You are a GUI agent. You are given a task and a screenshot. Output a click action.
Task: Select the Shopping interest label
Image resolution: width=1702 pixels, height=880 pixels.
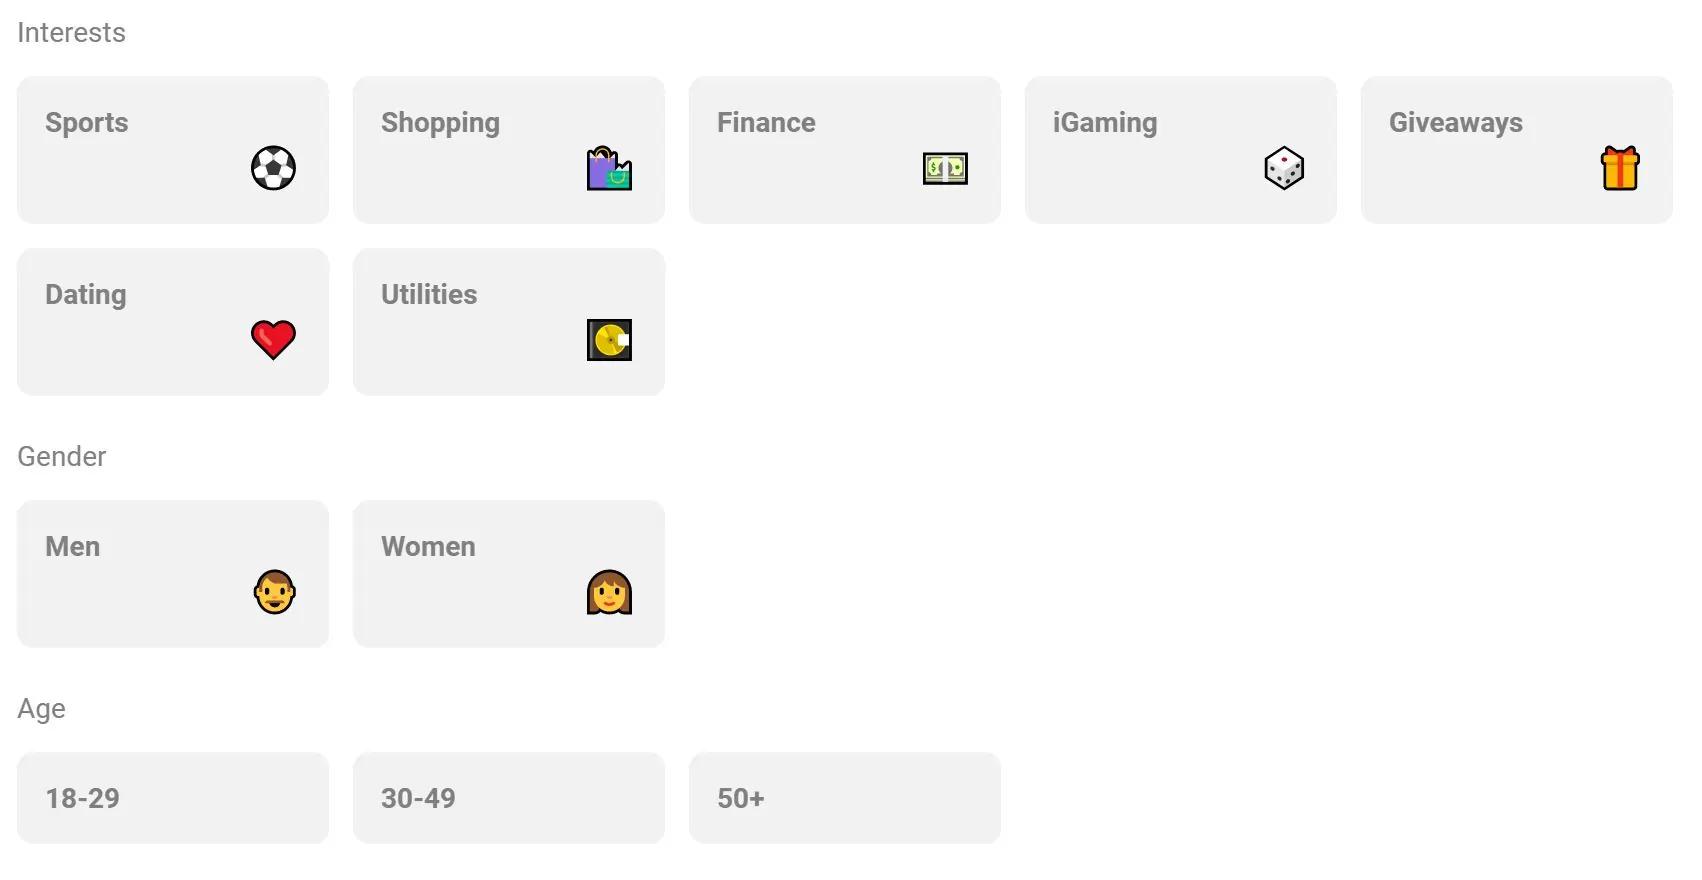pos(440,123)
